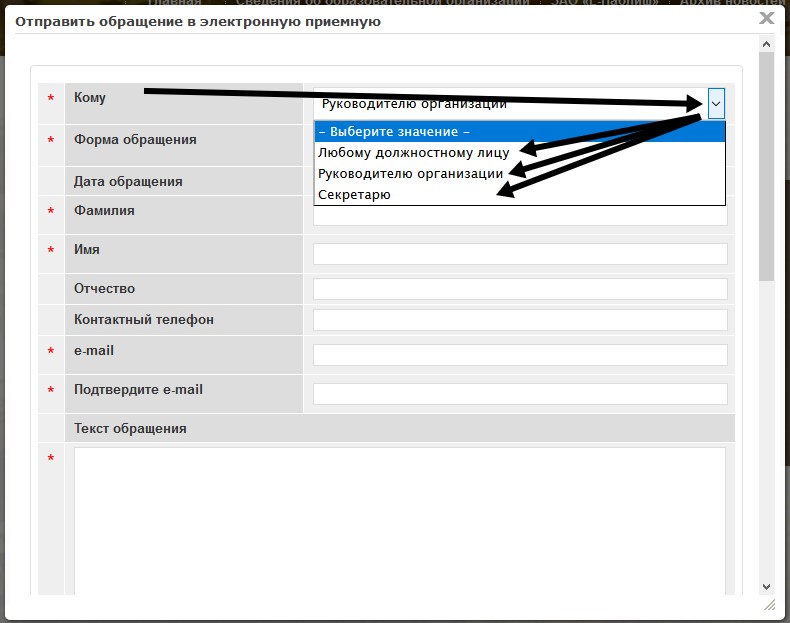Click the 'Отправить обращение' dialog title bar

(x=300, y=20)
